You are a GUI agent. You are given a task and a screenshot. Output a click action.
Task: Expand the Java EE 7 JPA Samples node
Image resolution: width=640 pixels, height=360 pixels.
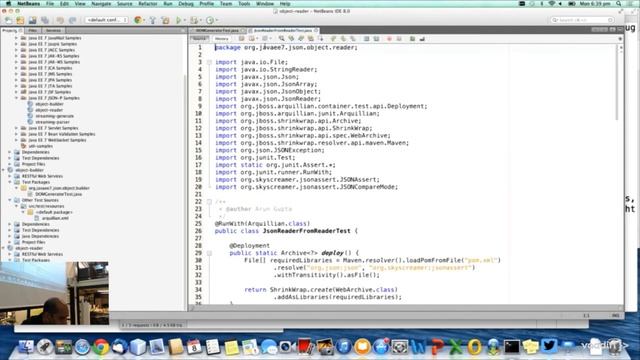(x=16, y=80)
